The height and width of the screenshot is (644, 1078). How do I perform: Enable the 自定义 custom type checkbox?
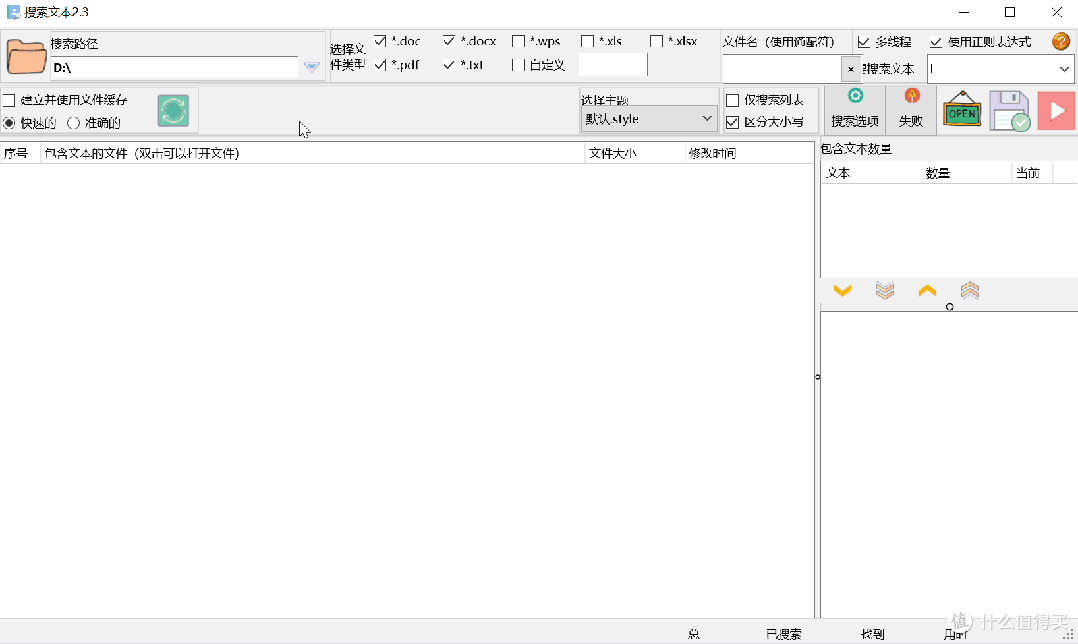click(x=518, y=65)
